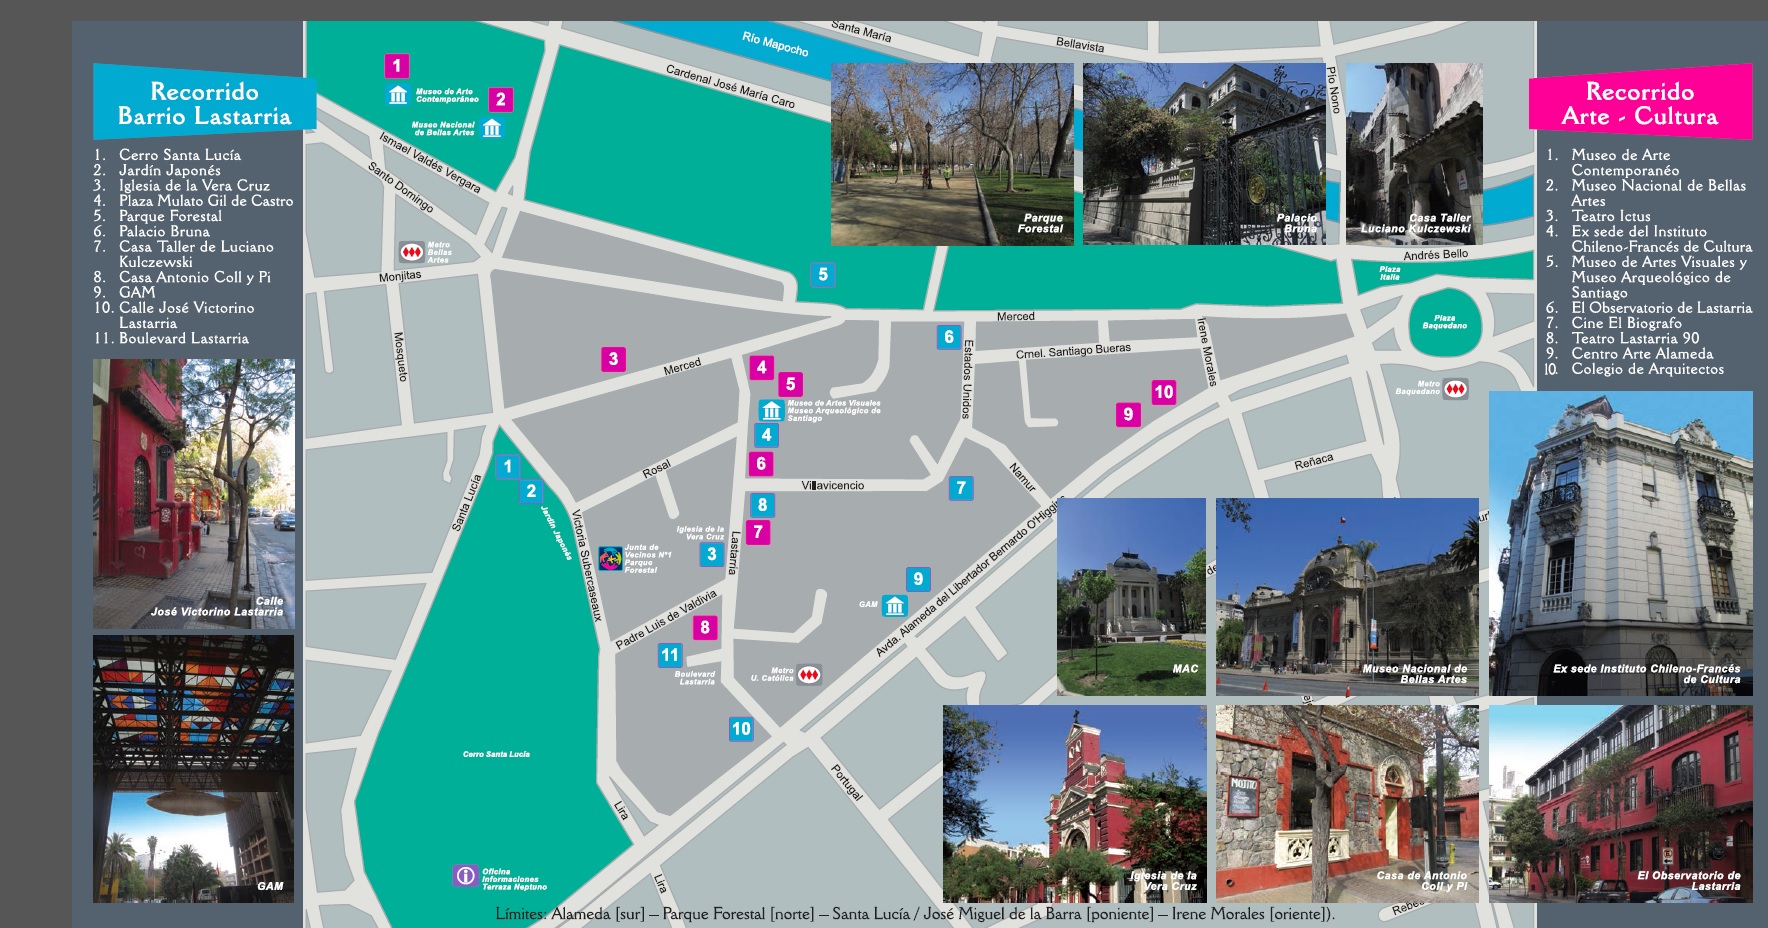Select magenta marker 7 on Lastarria street
This screenshot has height=928, width=1768.
758,532
